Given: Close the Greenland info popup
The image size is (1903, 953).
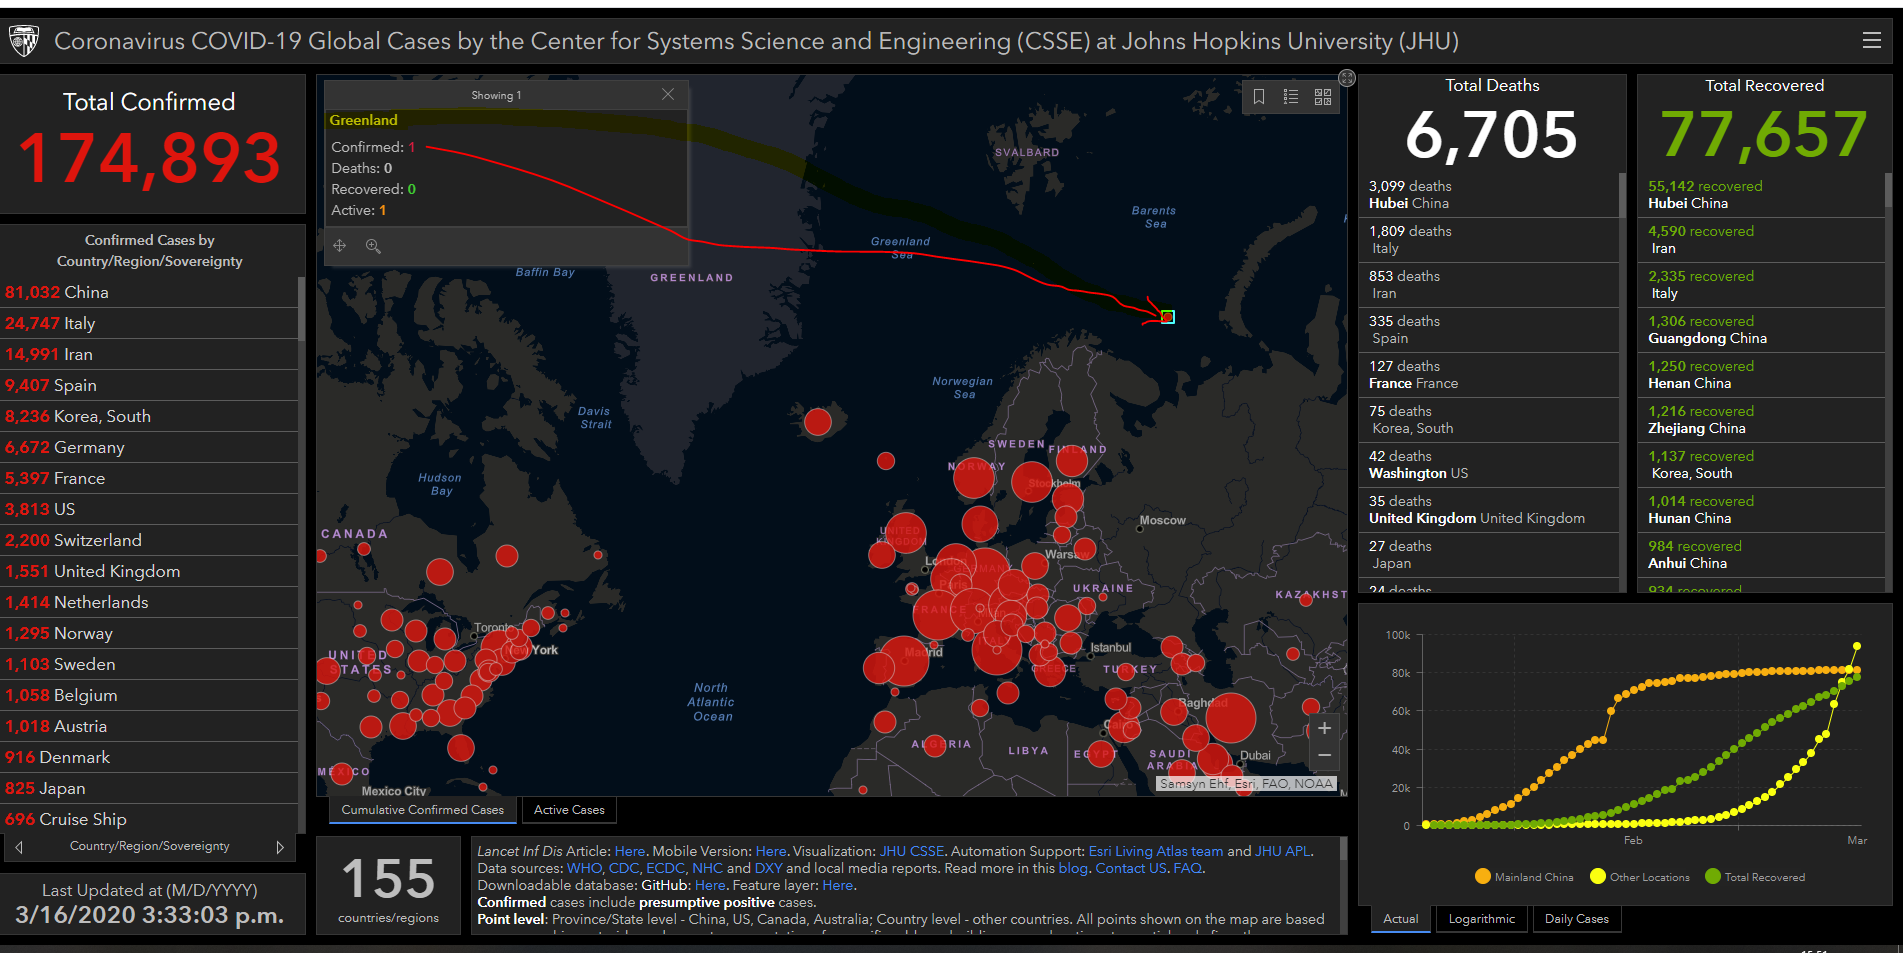Looking at the screenshot, I should point(668,94).
